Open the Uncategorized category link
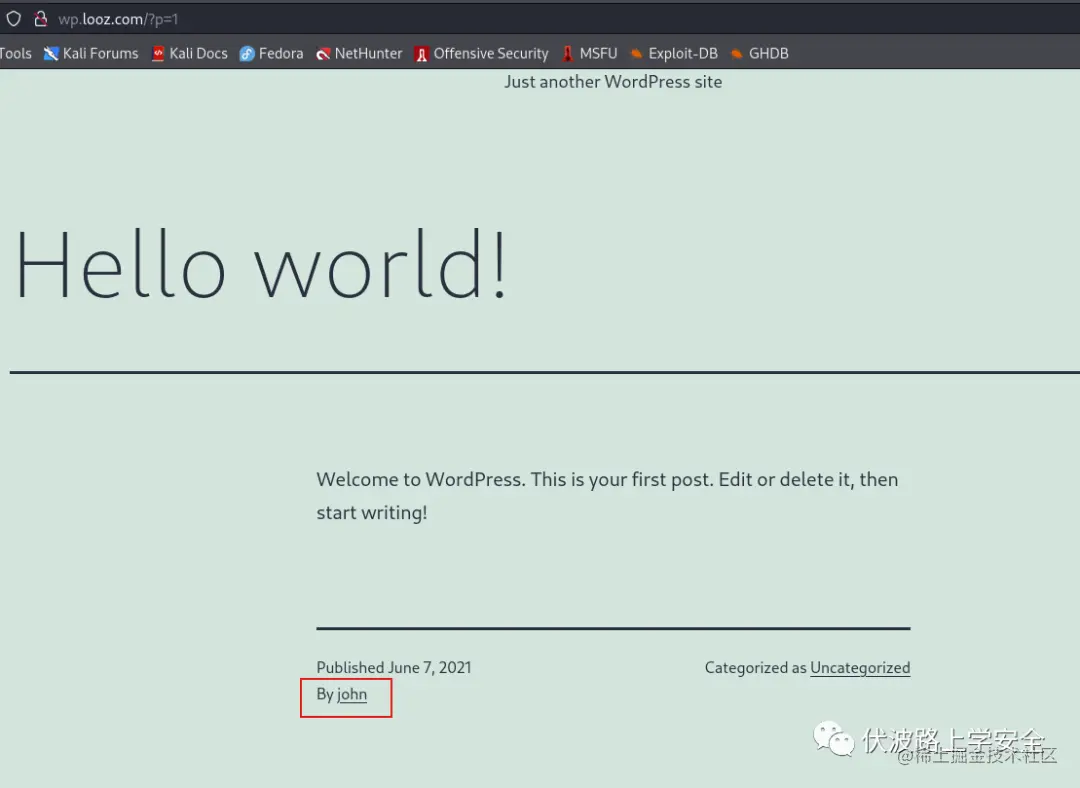This screenshot has width=1080, height=788. [860, 667]
